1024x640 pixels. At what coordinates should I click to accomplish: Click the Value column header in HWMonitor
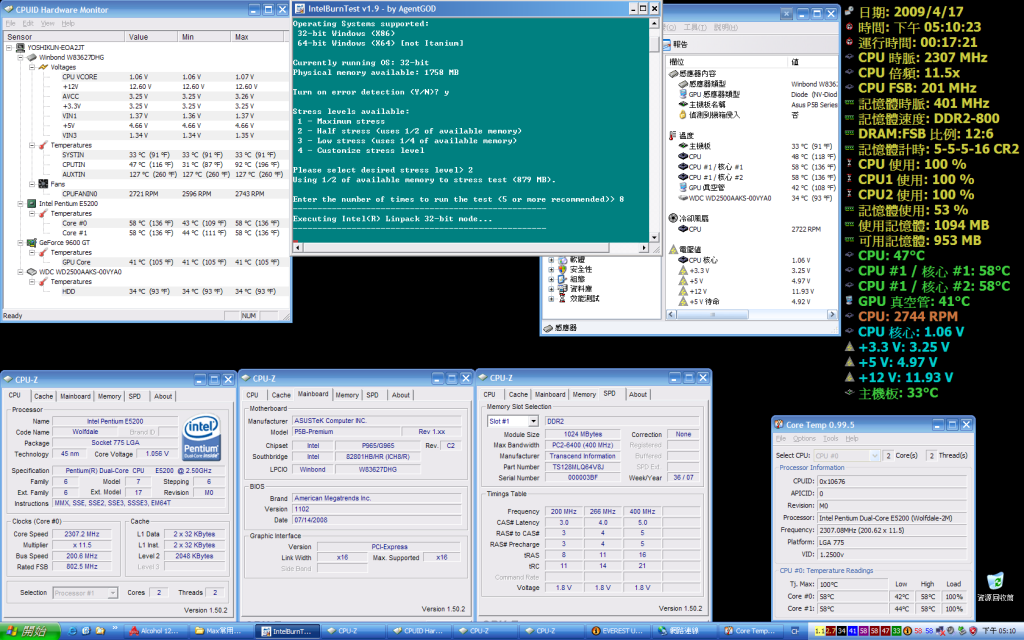152,37
